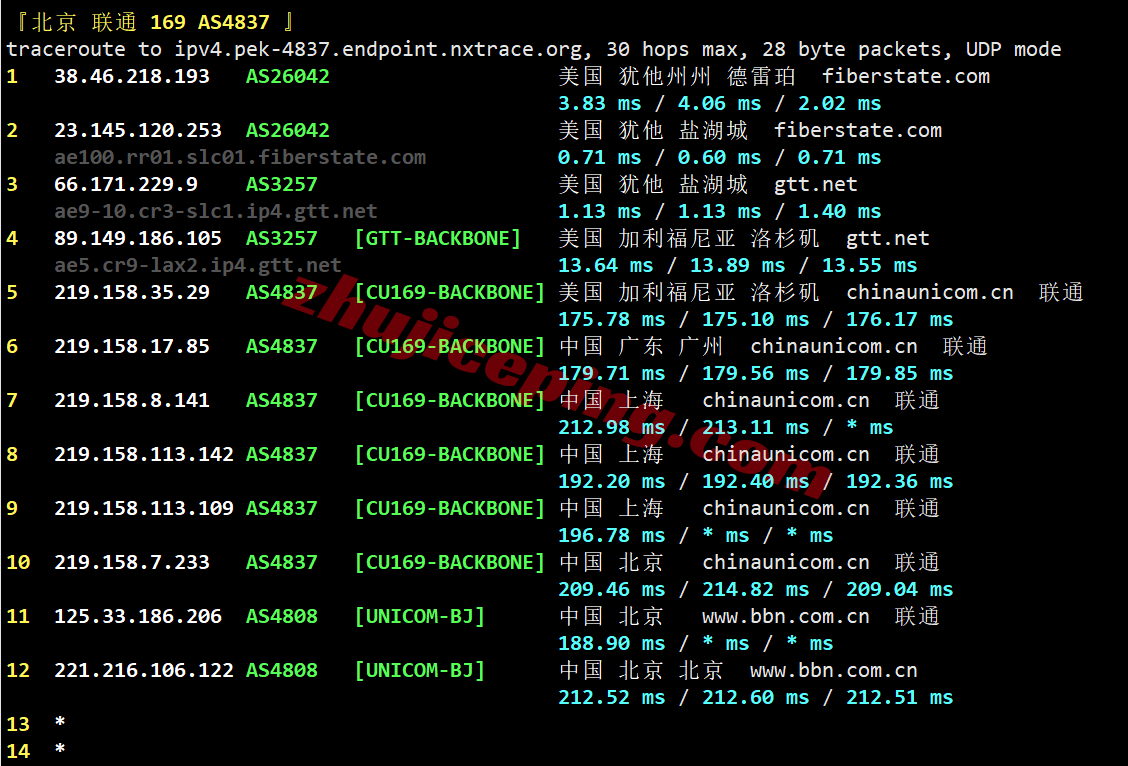Click the IP address 38.46.218.193
Image resolution: width=1128 pixels, height=766 pixels.
[x=132, y=76]
